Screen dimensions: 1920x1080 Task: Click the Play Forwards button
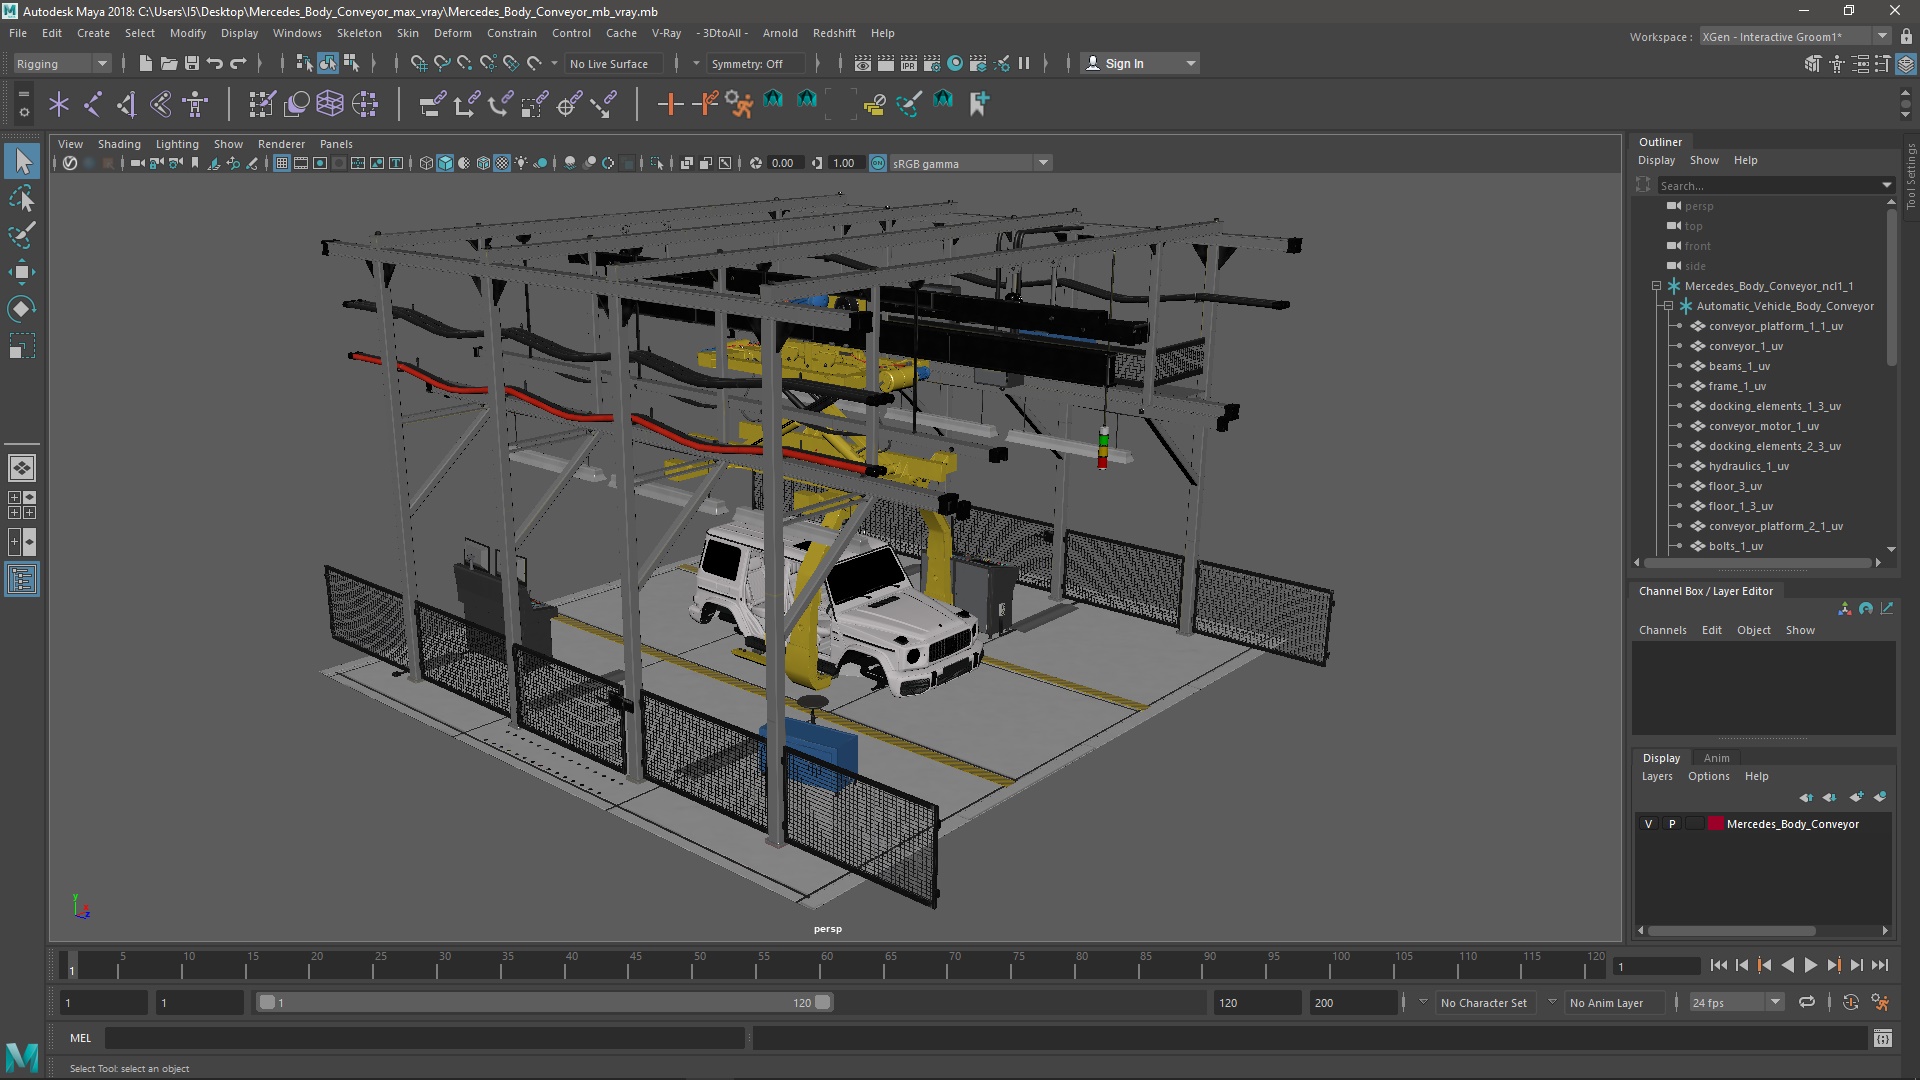pyautogui.click(x=1810, y=965)
